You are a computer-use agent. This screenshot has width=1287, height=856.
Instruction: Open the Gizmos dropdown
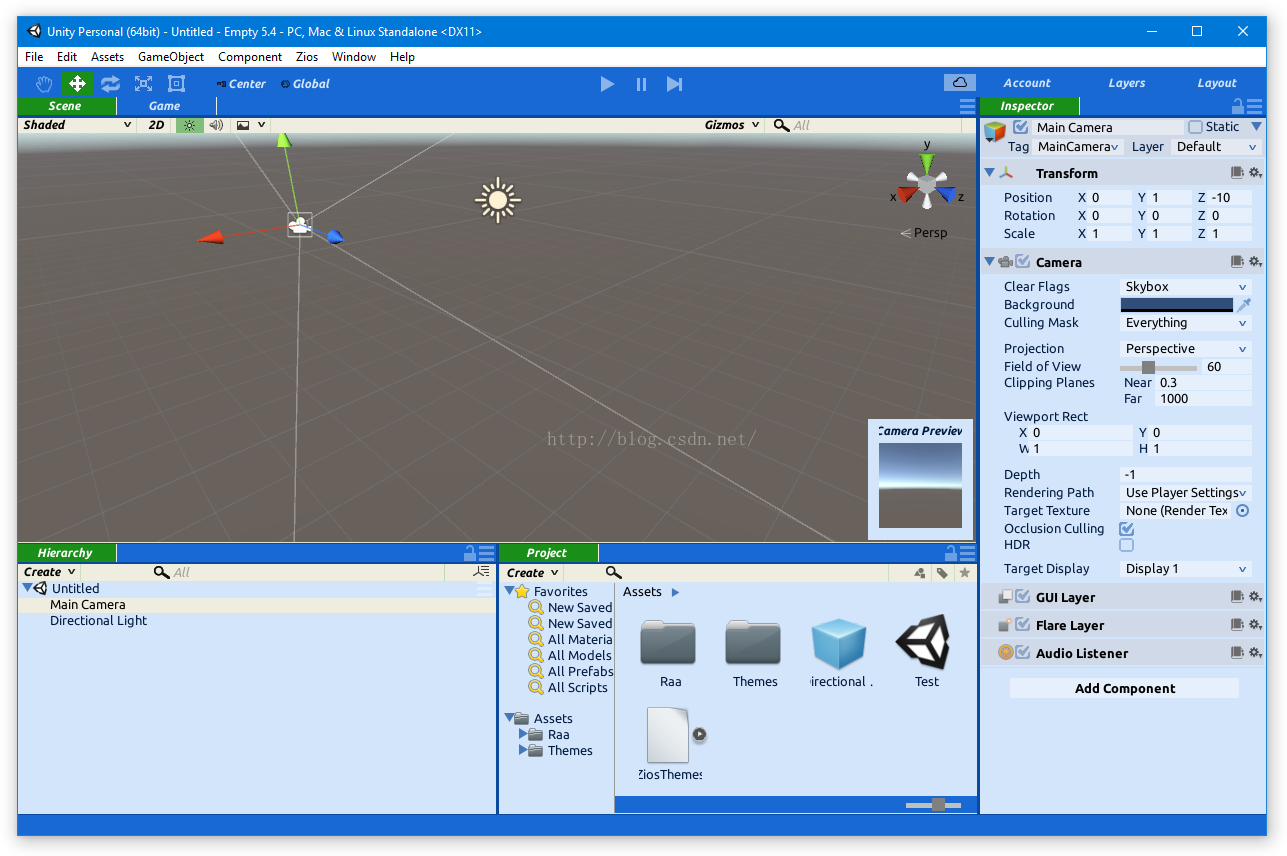(731, 125)
